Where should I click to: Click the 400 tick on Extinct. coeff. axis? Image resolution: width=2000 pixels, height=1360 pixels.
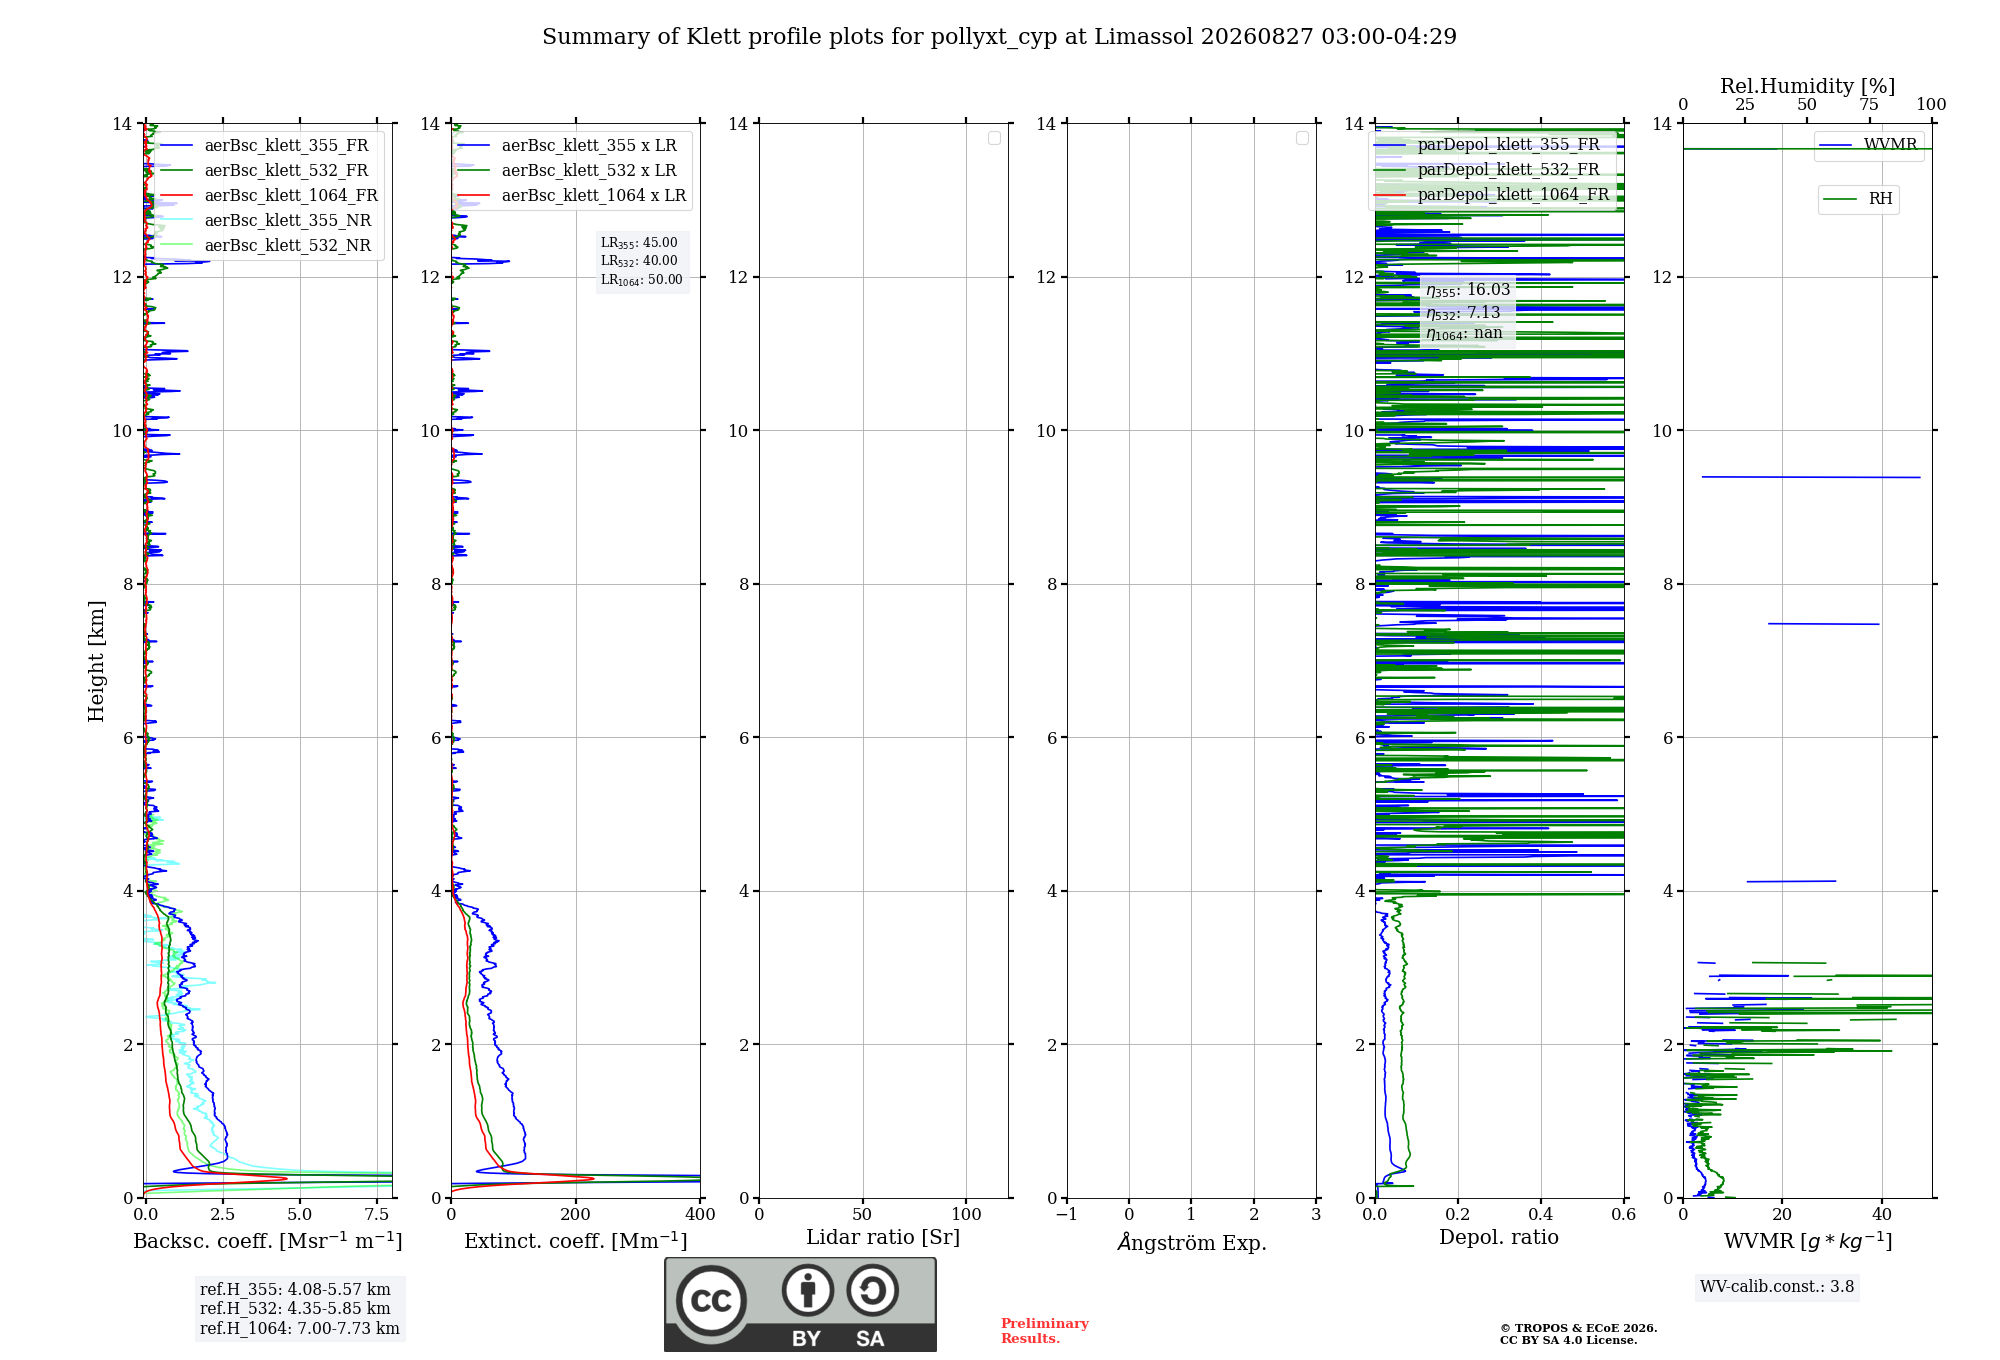700,1215
